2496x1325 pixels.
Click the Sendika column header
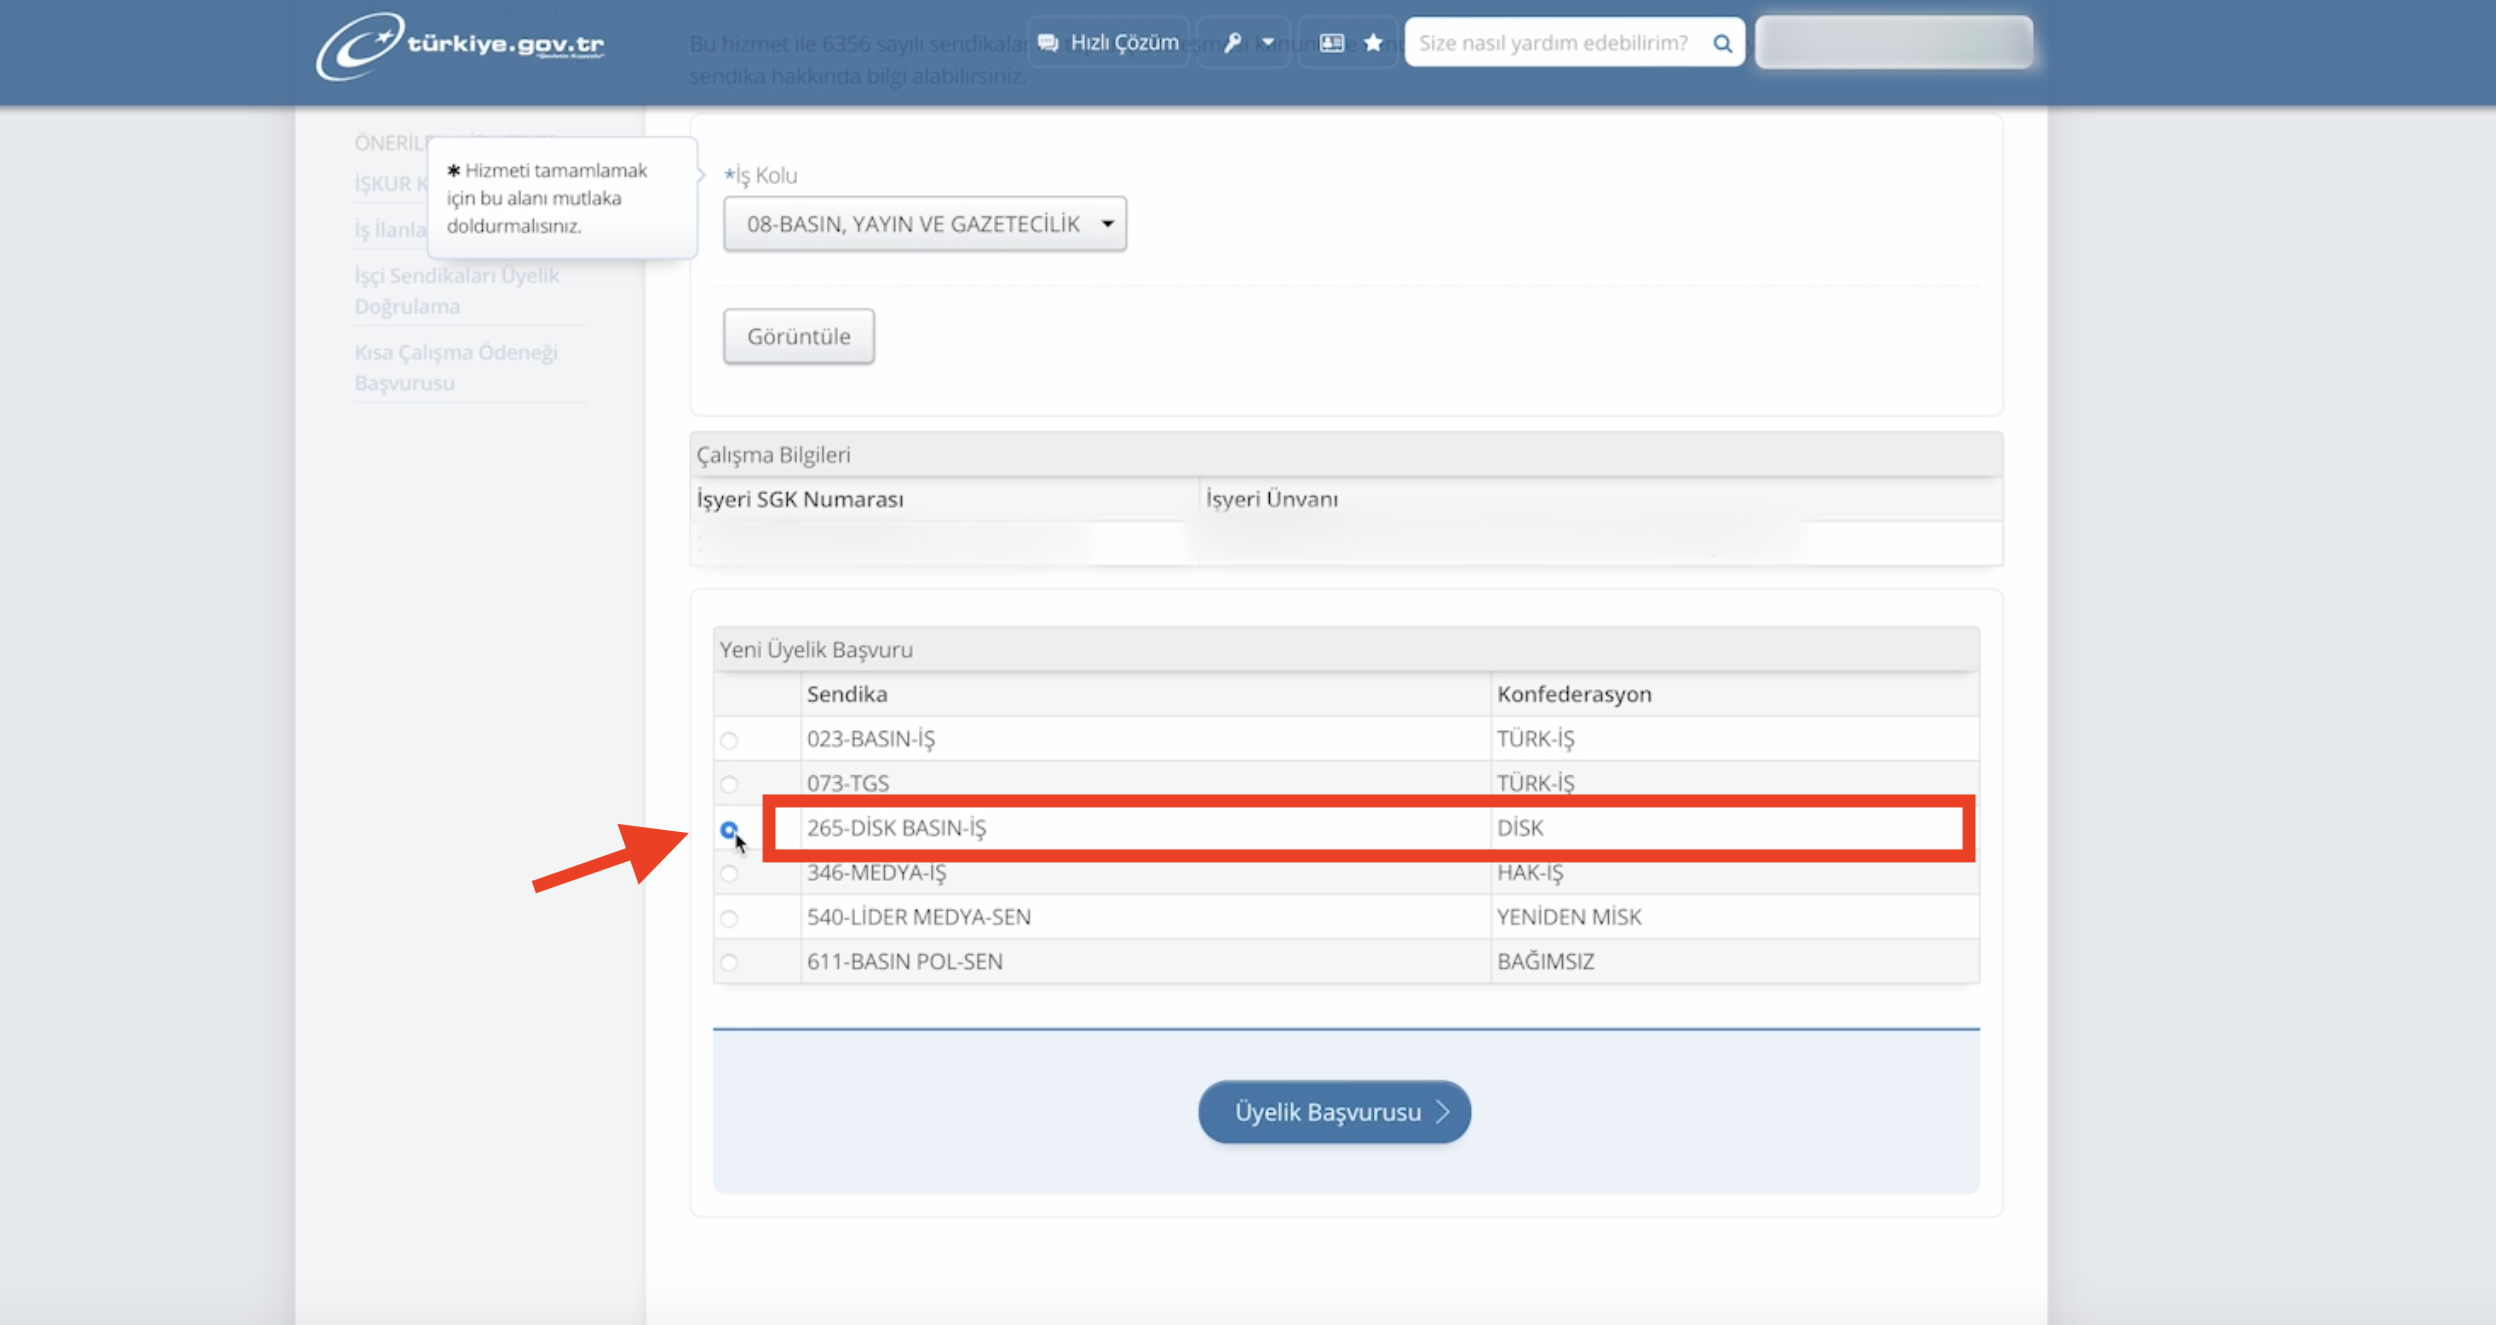847,694
